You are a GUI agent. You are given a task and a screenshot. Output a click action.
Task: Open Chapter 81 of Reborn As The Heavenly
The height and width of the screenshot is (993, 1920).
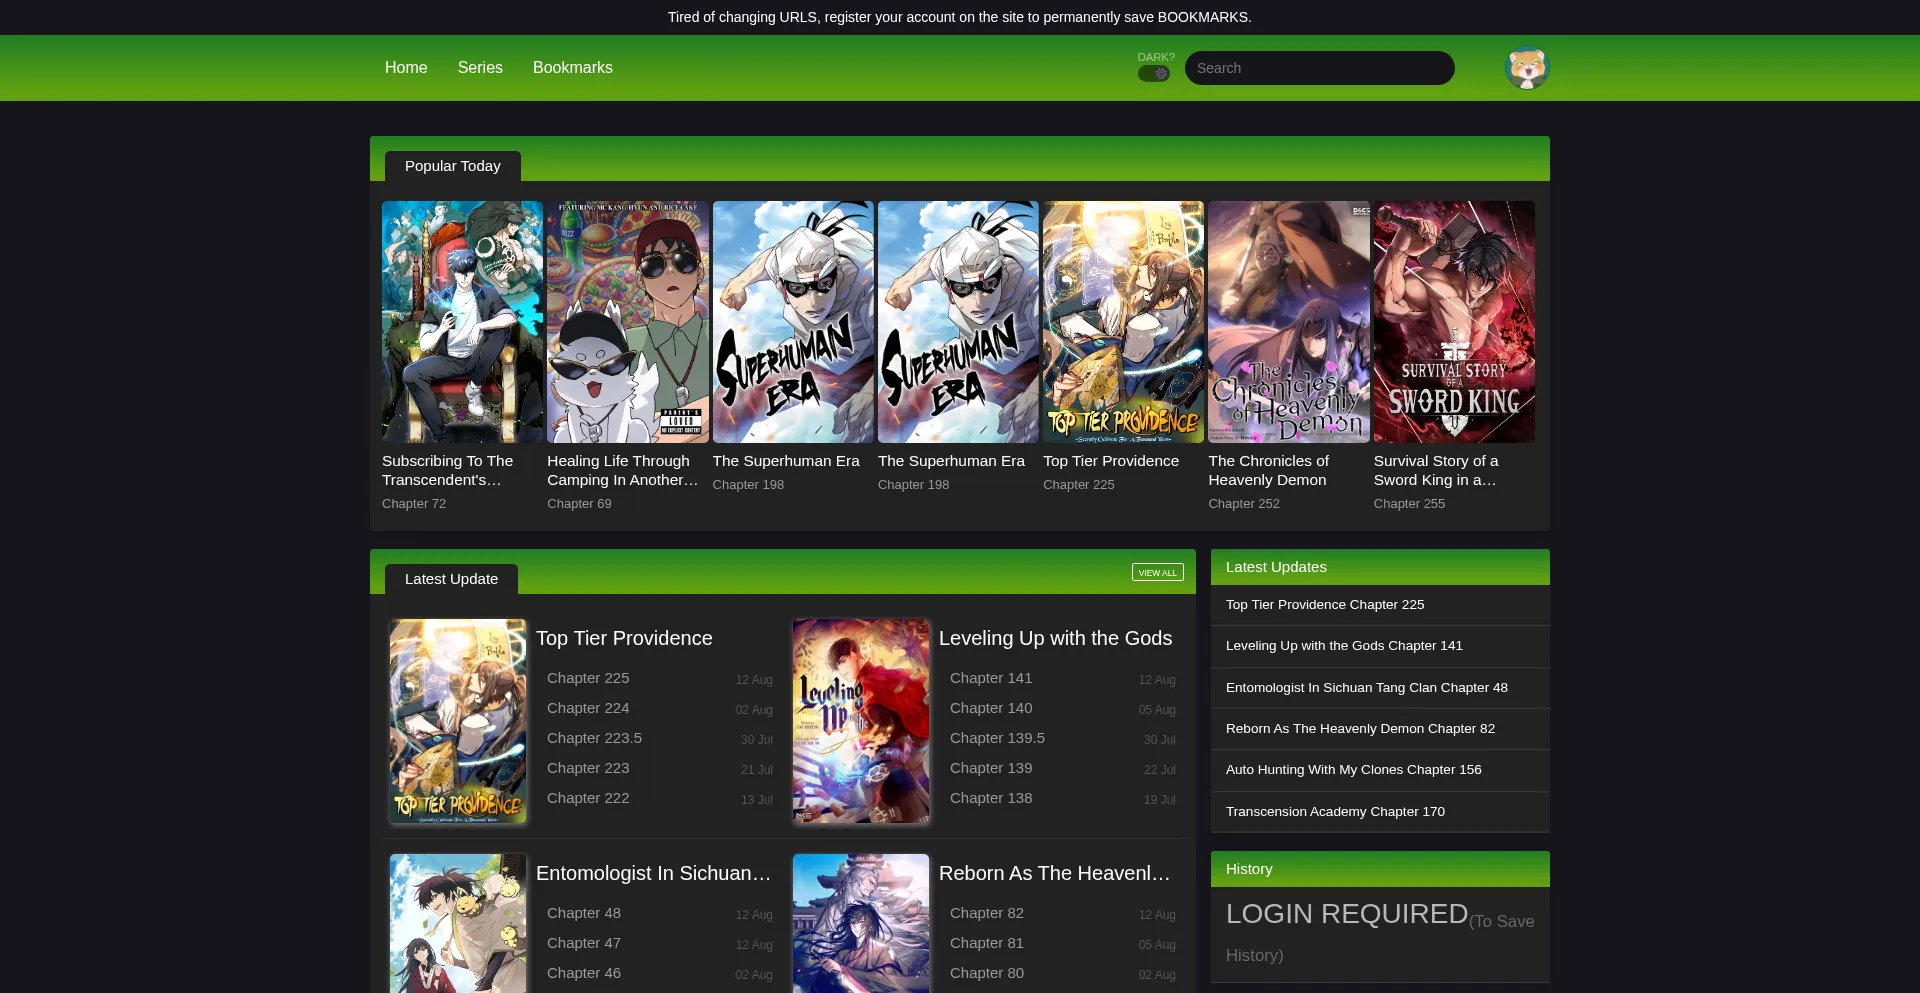click(x=987, y=943)
